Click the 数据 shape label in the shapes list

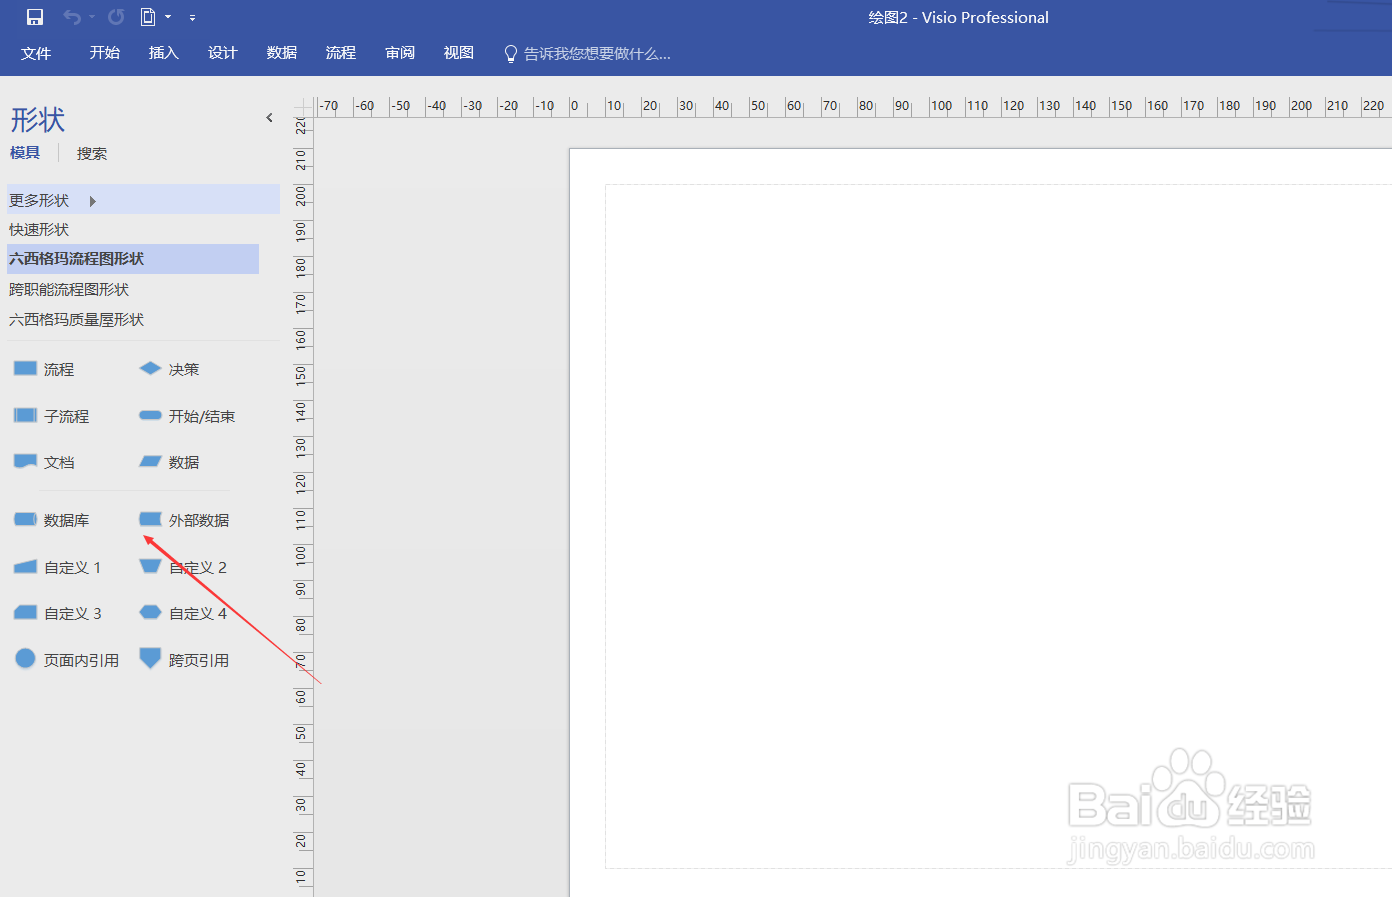tap(184, 463)
